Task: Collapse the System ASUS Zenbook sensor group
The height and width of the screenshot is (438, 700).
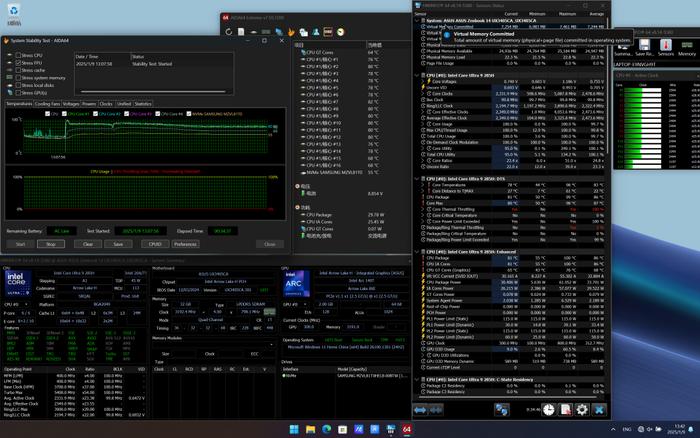Action: [x=417, y=21]
